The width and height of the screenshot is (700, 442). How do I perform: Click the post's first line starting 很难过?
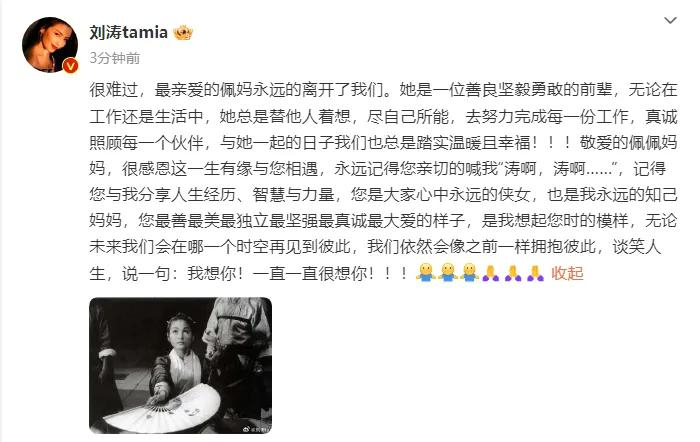coord(383,90)
